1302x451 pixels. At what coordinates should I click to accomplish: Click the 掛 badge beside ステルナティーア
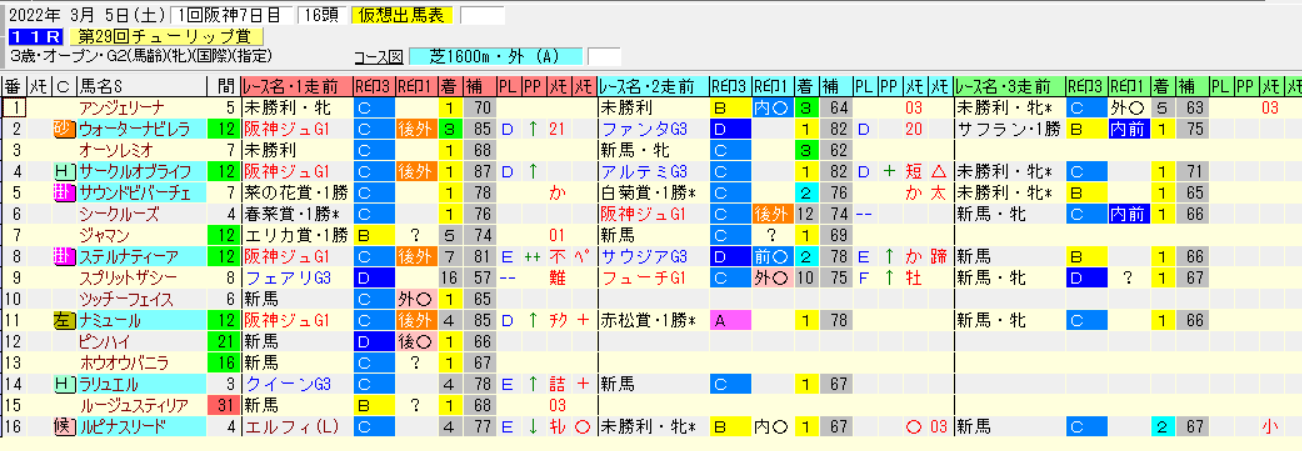(62, 257)
